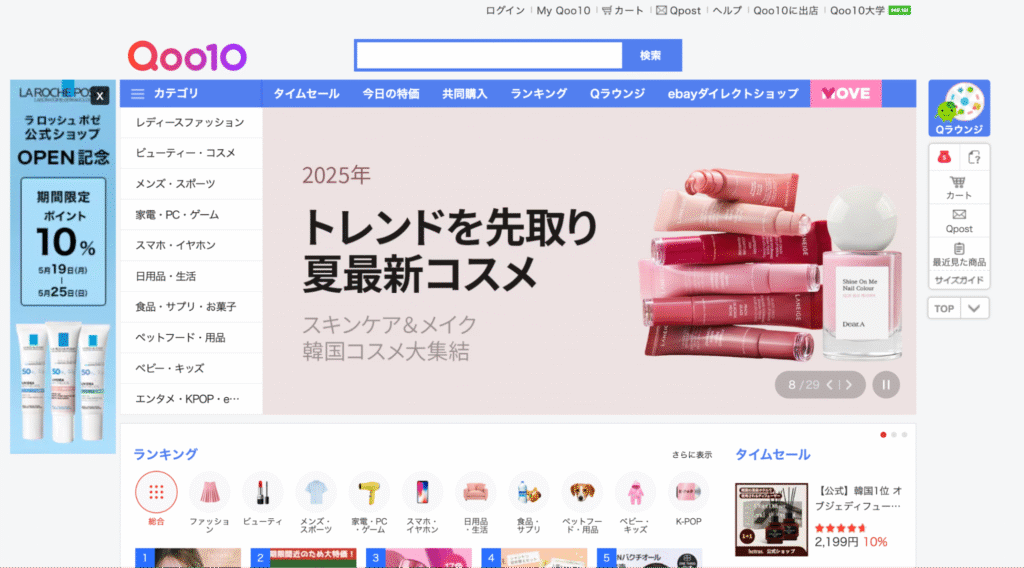This screenshot has width=1024, height=568.
Task: Open Qpost link in top bar
Action: pyautogui.click(x=678, y=10)
